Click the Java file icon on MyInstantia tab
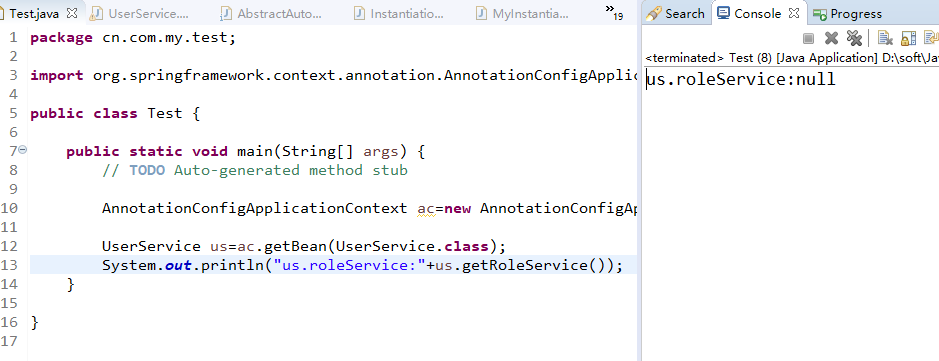The height and width of the screenshot is (361, 939). coord(481,13)
